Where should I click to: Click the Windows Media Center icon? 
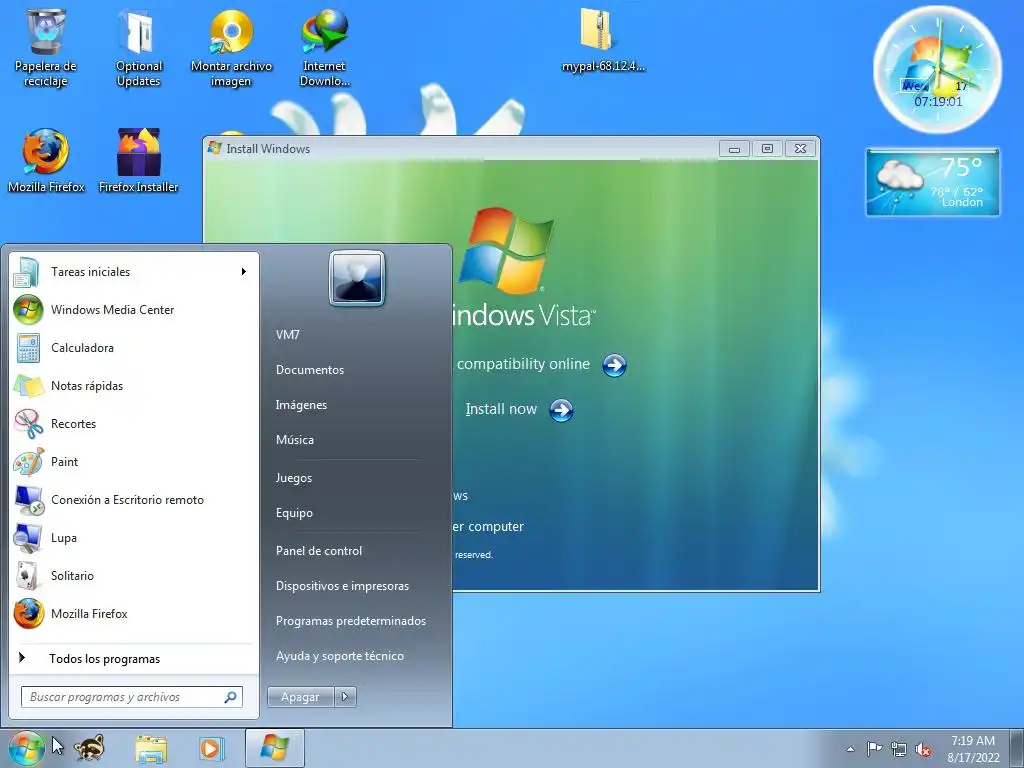pyautogui.click(x=29, y=310)
